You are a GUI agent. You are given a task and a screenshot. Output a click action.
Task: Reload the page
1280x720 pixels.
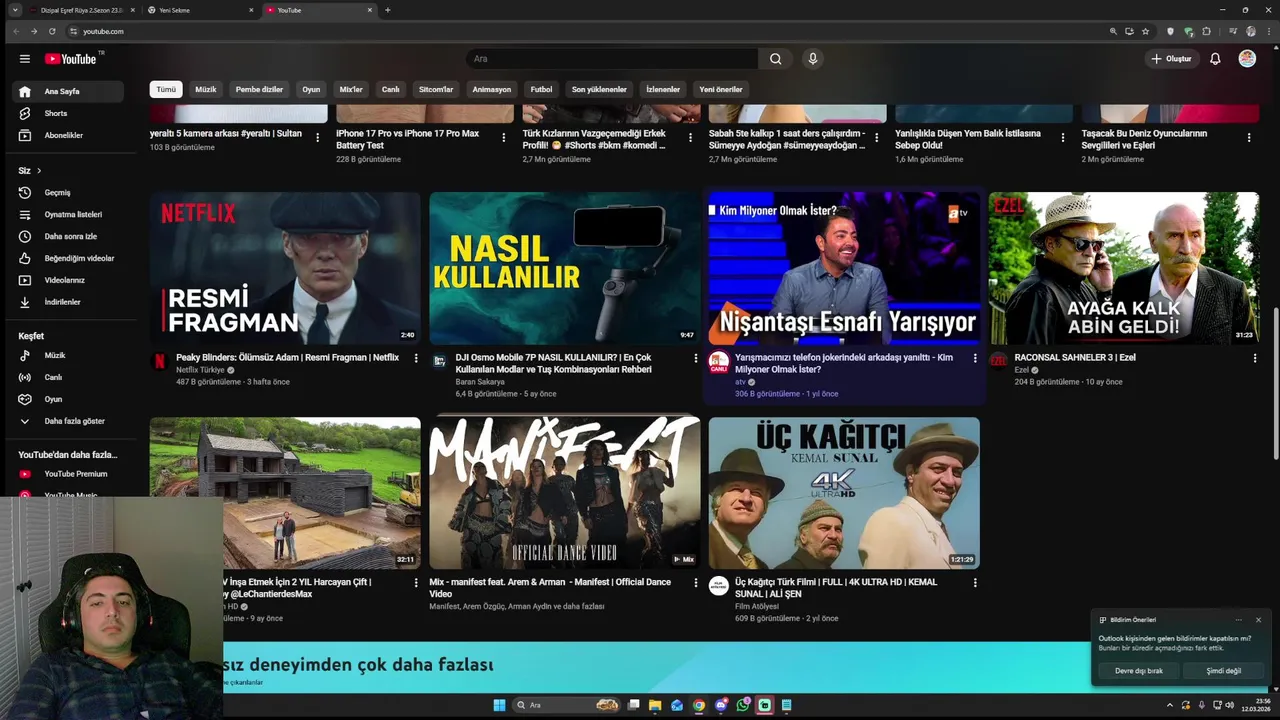(x=52, y=31)
